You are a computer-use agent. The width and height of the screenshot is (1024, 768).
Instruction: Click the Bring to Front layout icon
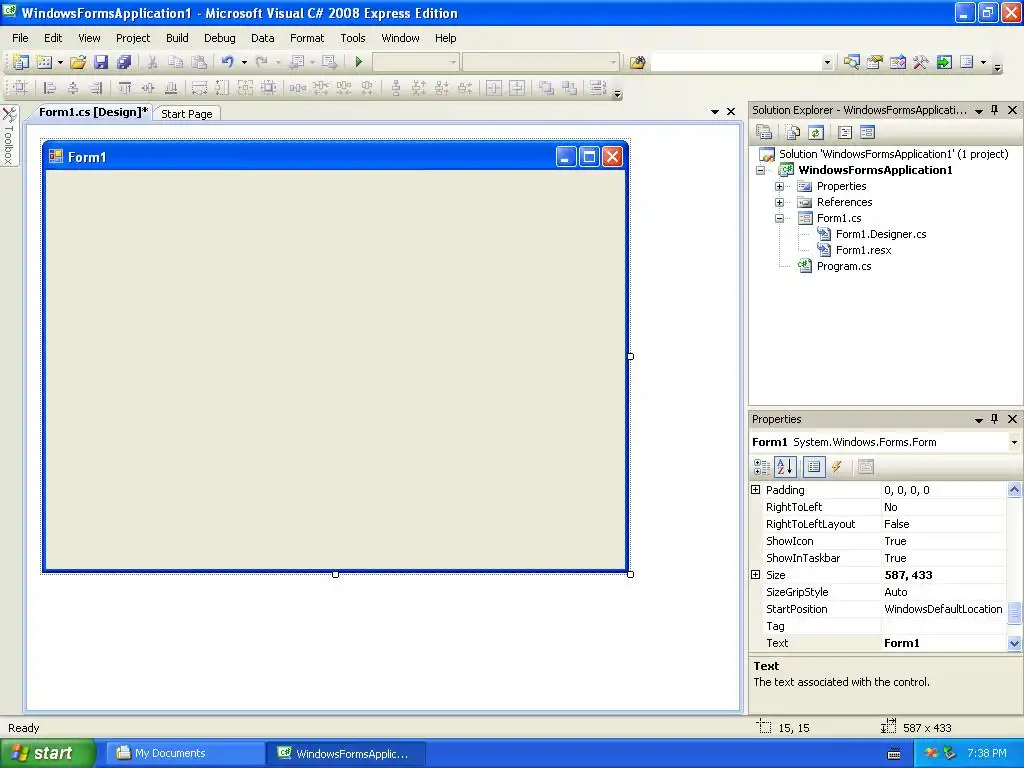tap(546, 88)
